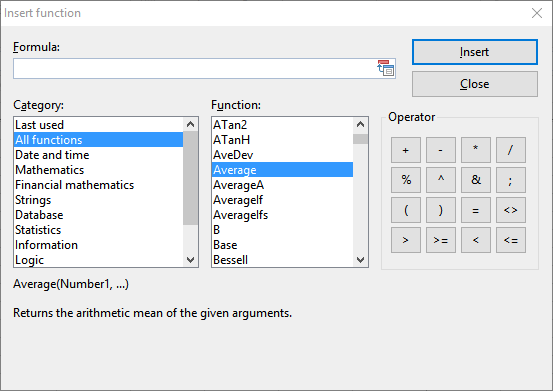
Task: Pick the AveDev function
Action: pyautogui.click(x=282, y=155)
